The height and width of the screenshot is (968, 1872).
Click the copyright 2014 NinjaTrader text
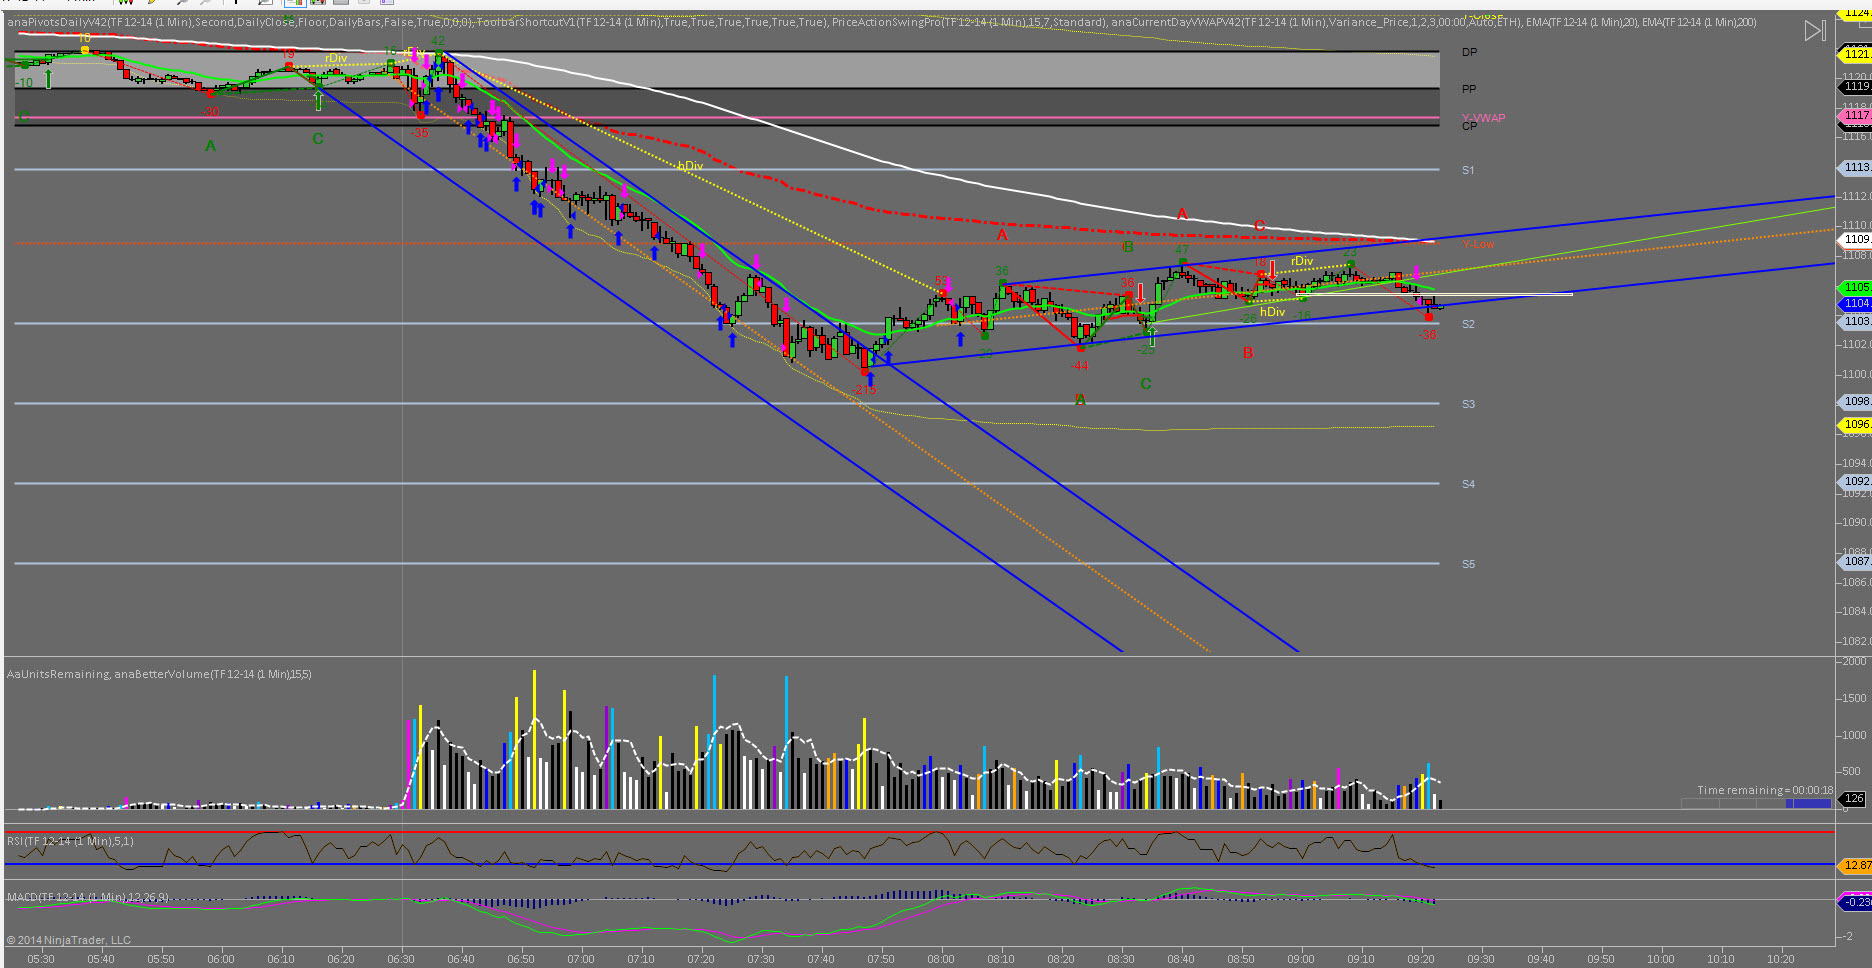(69, 940)
